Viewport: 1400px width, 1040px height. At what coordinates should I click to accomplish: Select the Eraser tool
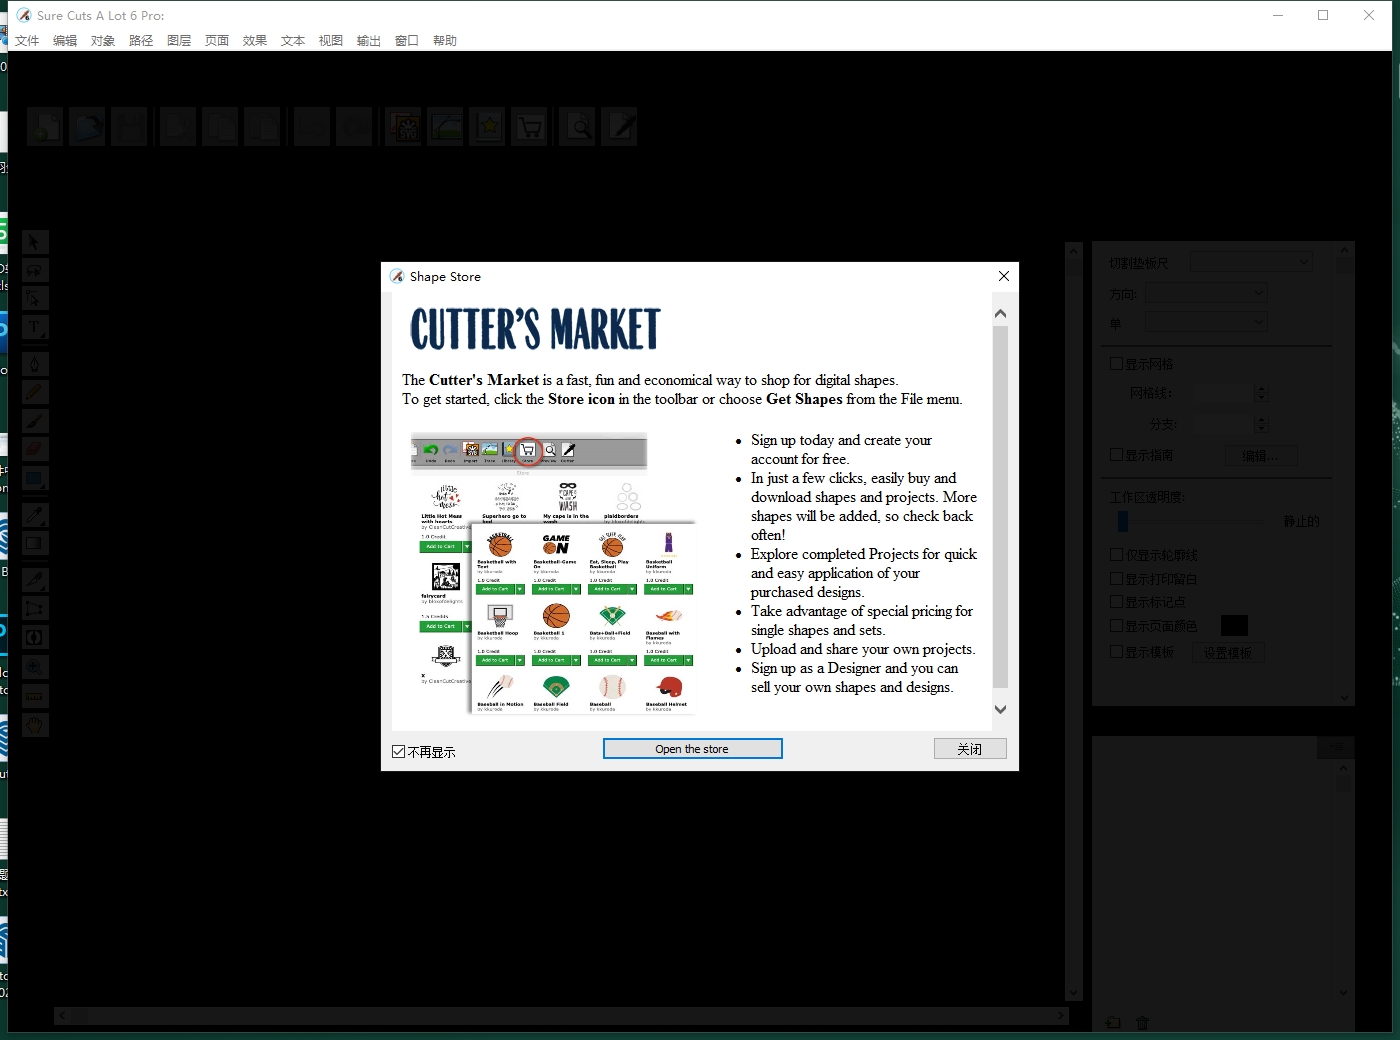coord(35,449)
